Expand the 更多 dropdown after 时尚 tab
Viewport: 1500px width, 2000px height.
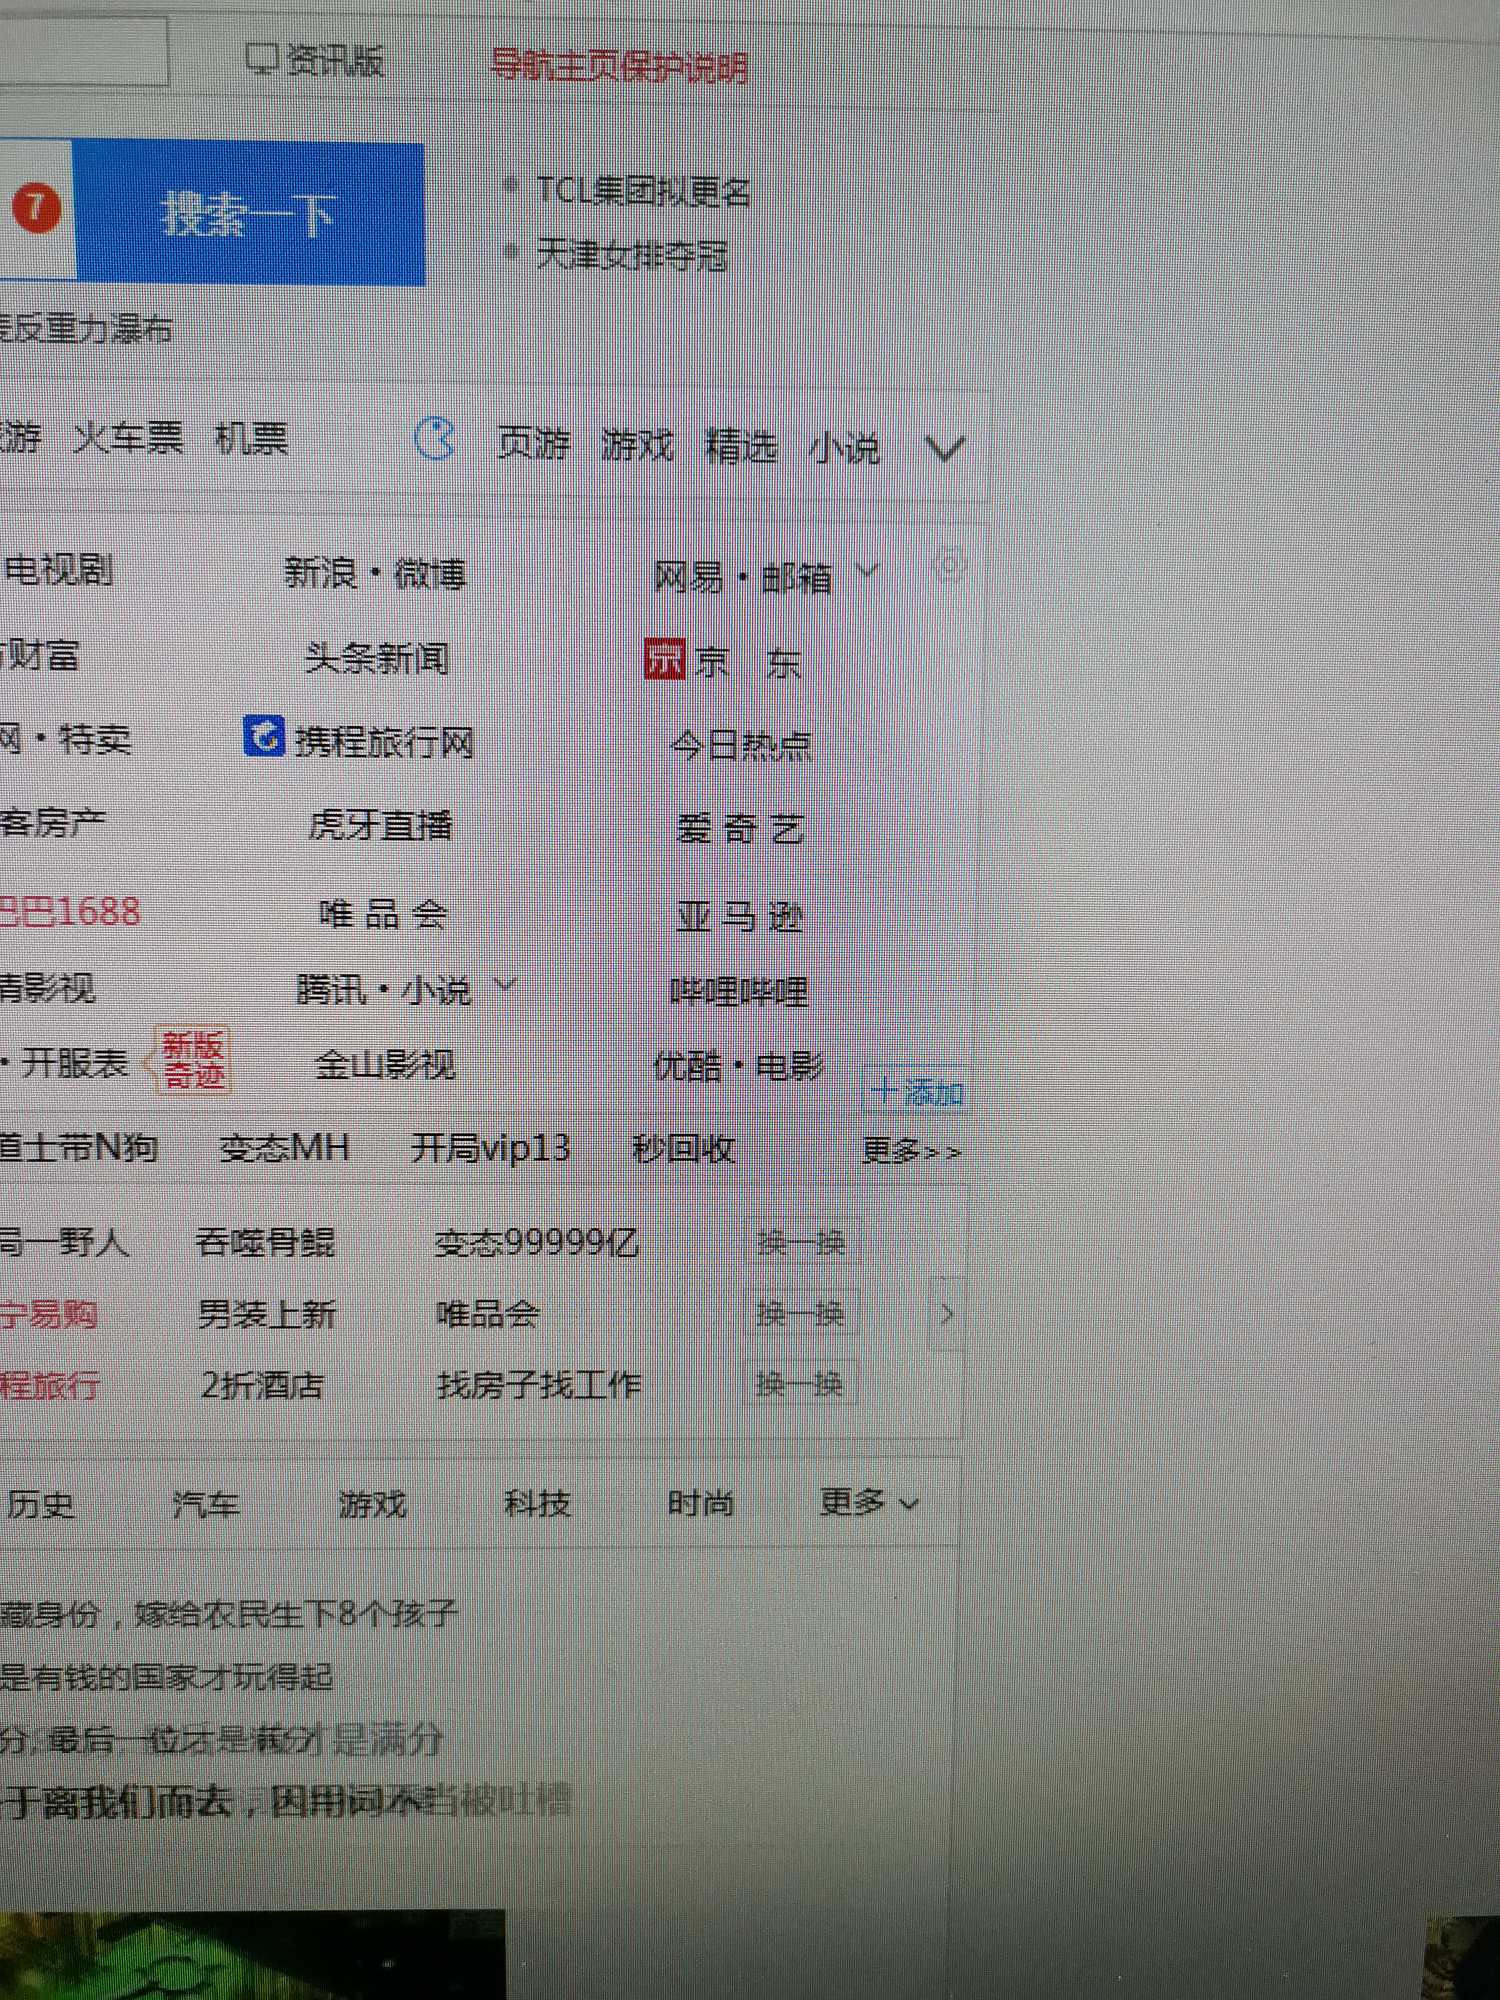pos(868,1502)
